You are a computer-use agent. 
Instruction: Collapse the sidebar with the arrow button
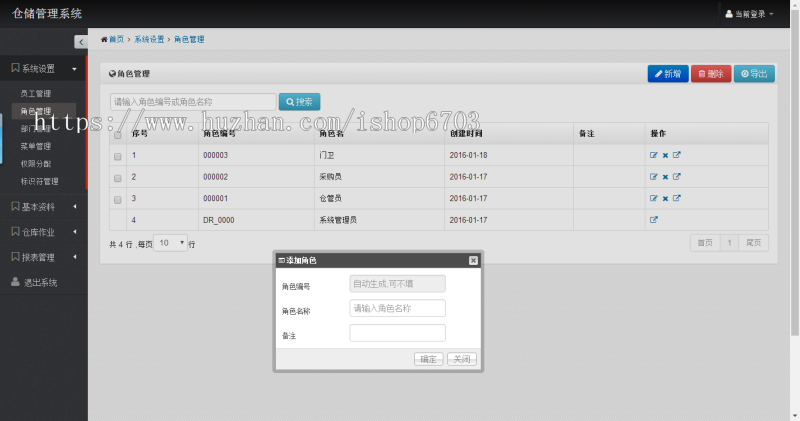[81, 42]
